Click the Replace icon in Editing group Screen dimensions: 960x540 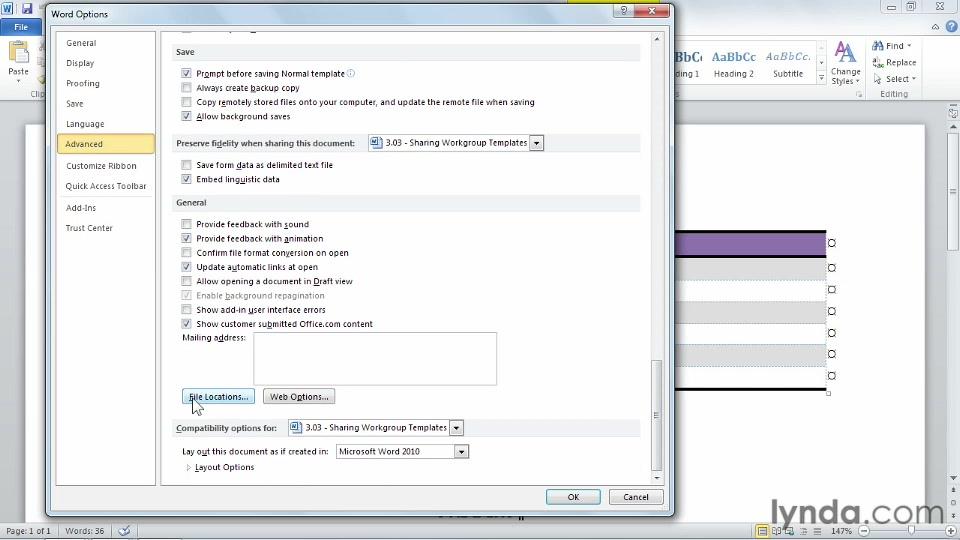coord(878,62)
